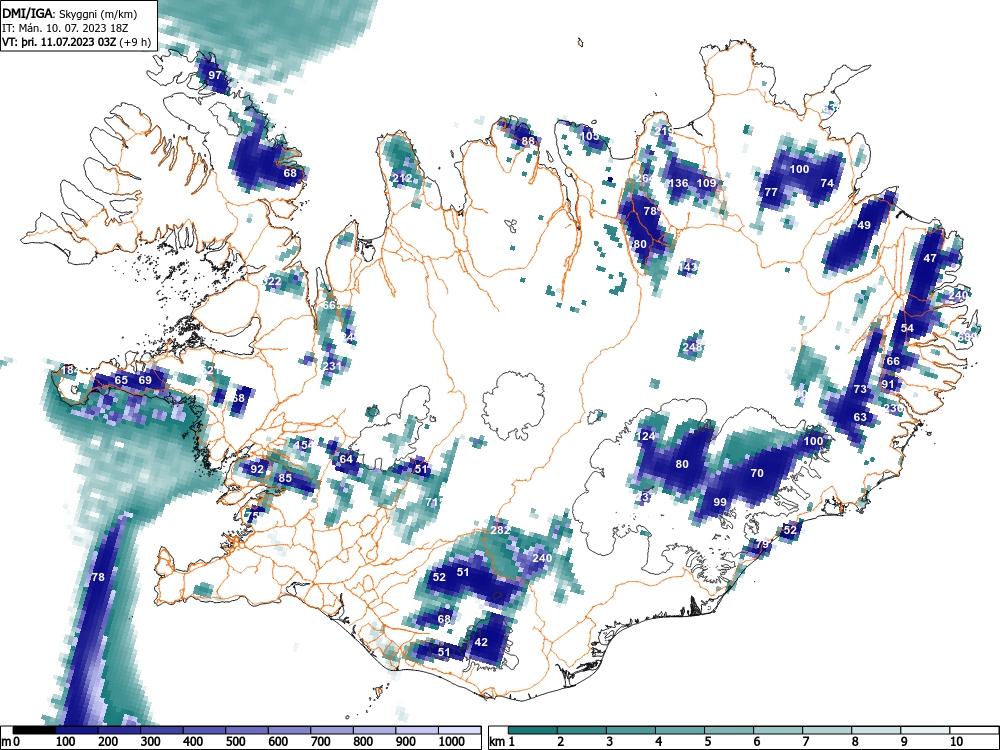
Task: Click the '8' label on the km legend
Action: click(x=855, y=742)
